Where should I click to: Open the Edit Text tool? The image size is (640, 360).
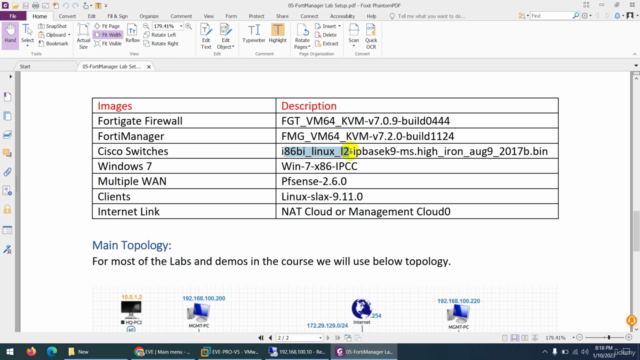pos(206,36)
